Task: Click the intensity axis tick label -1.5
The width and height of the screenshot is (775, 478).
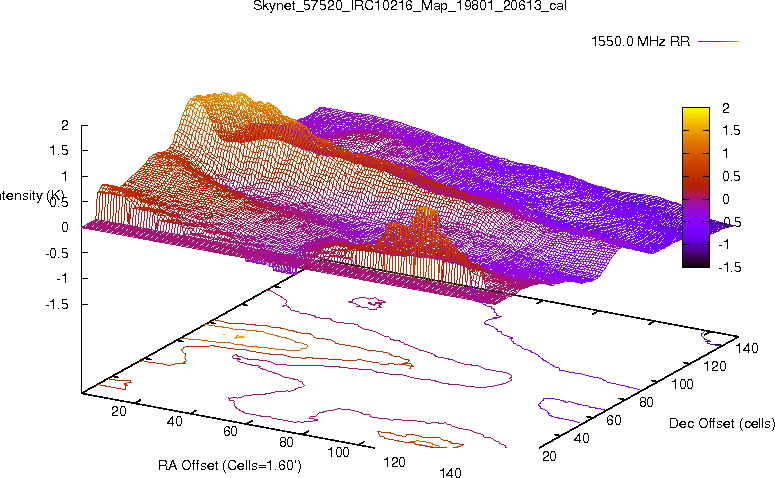Action: click(x=56, y=304)
